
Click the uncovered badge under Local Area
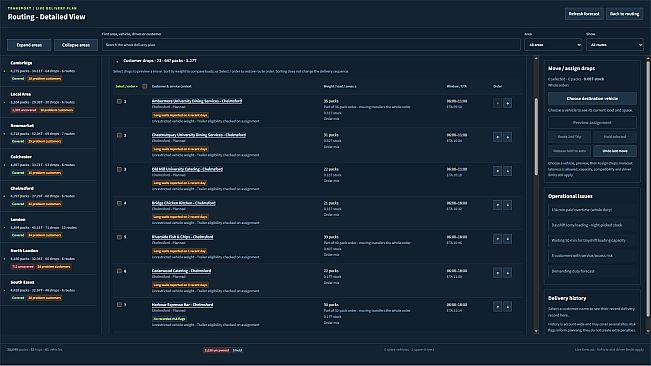pyautogui.click(x=24, y=110)
